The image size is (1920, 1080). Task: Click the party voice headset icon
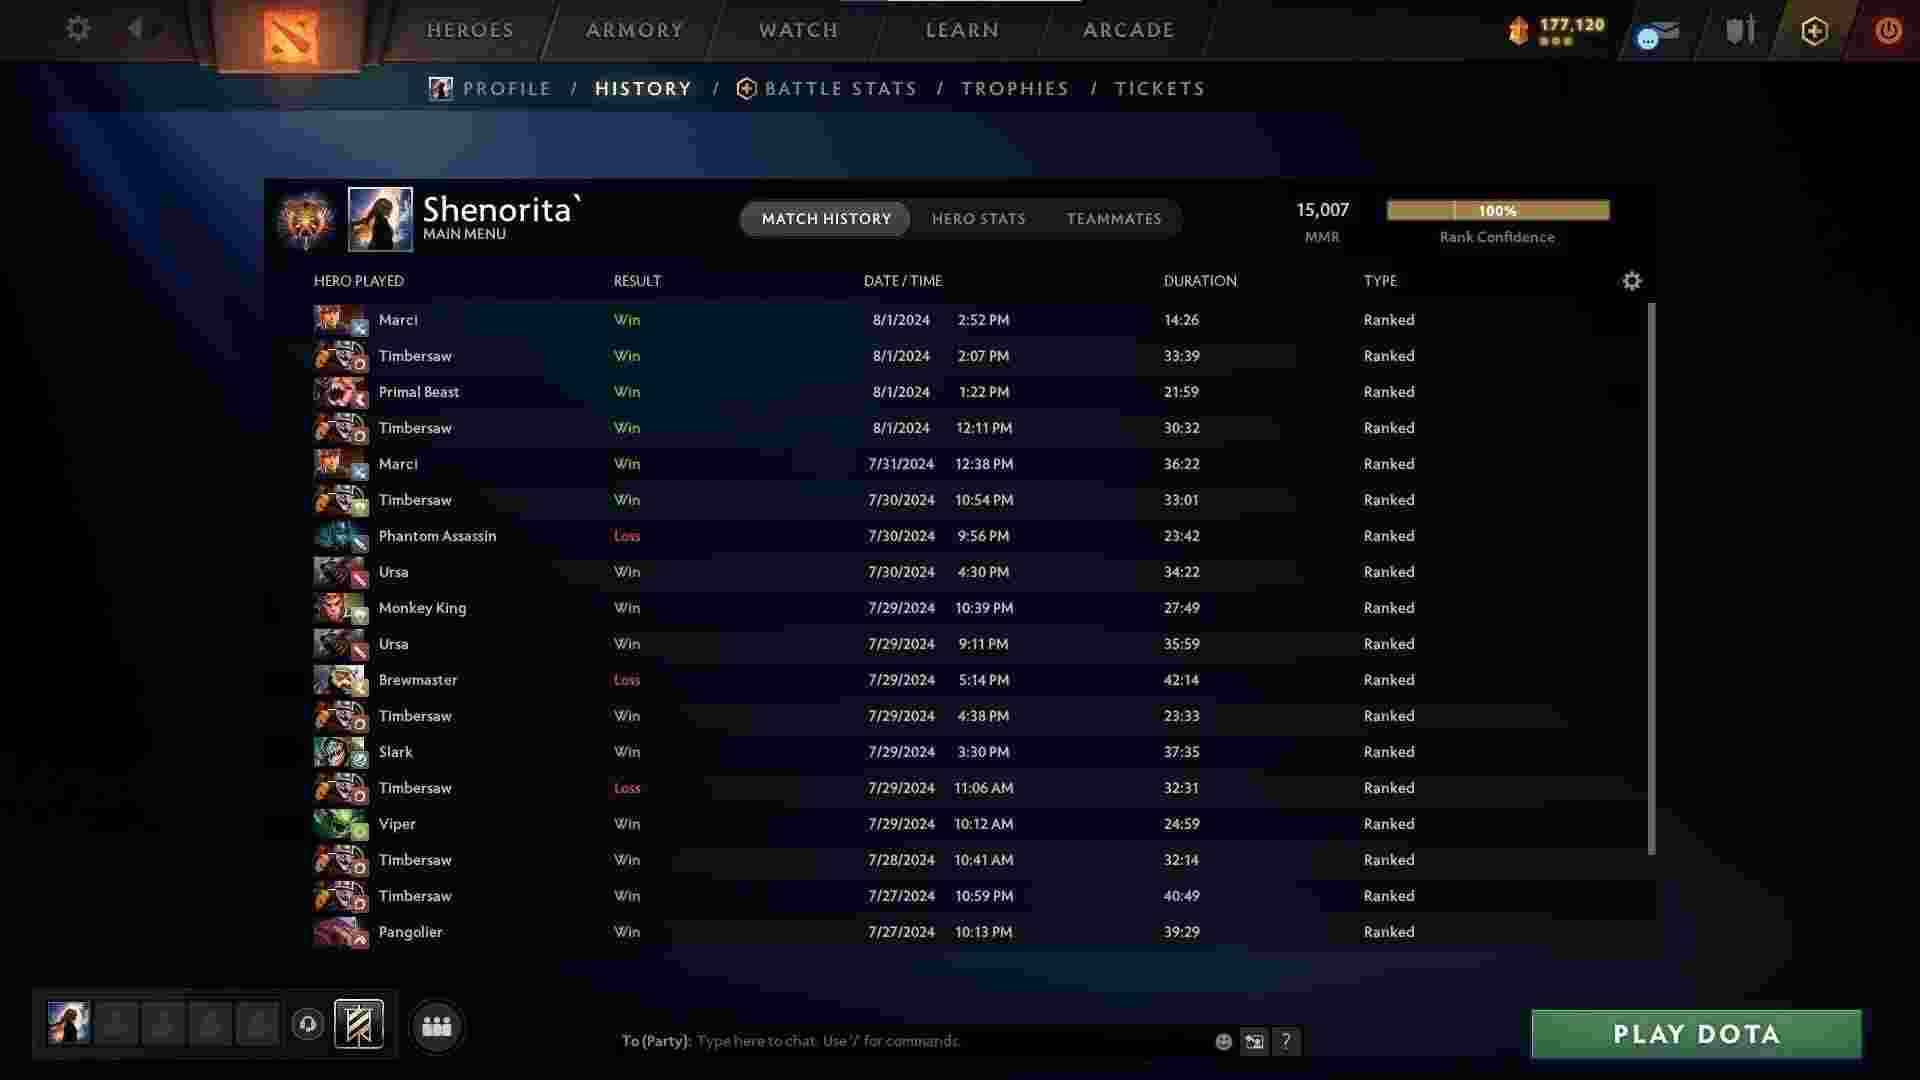308,1024
